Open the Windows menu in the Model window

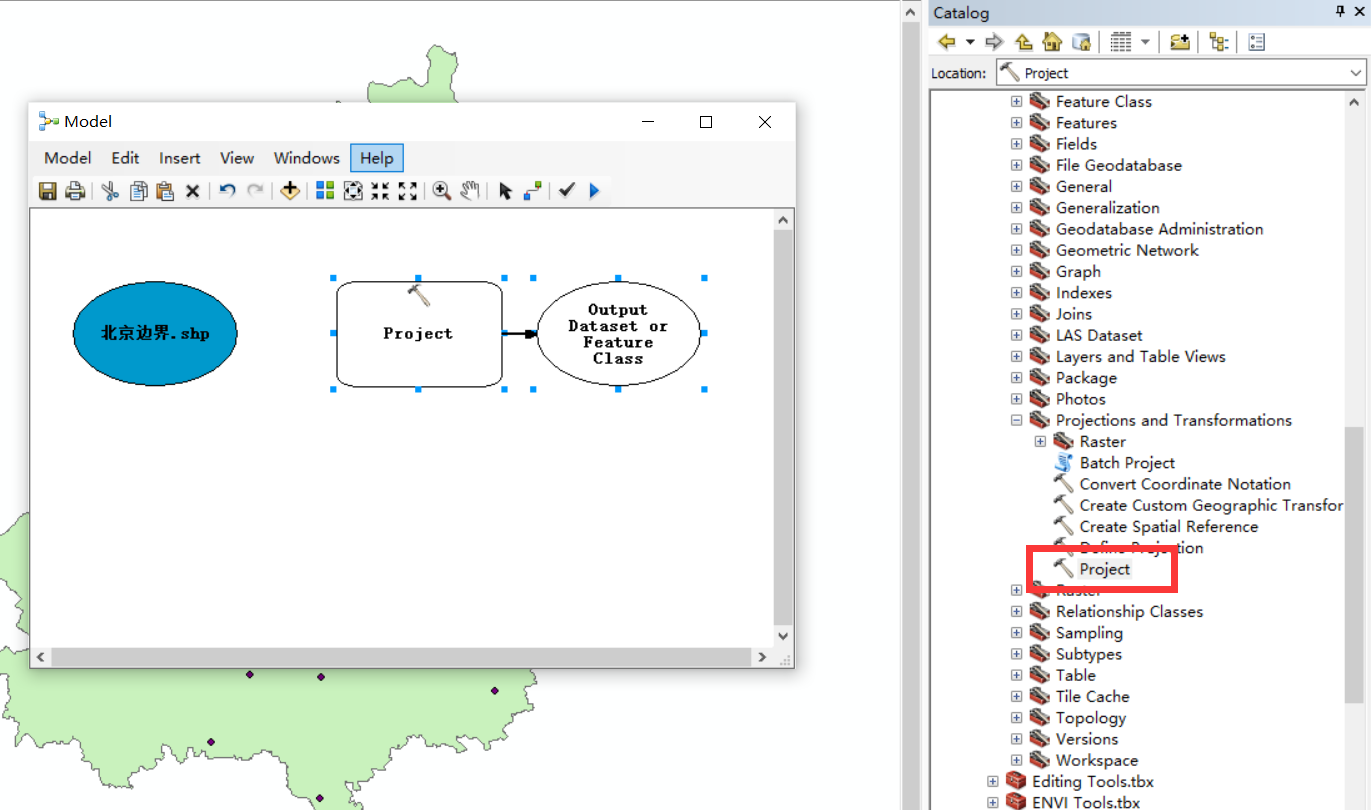pos(306,158)
